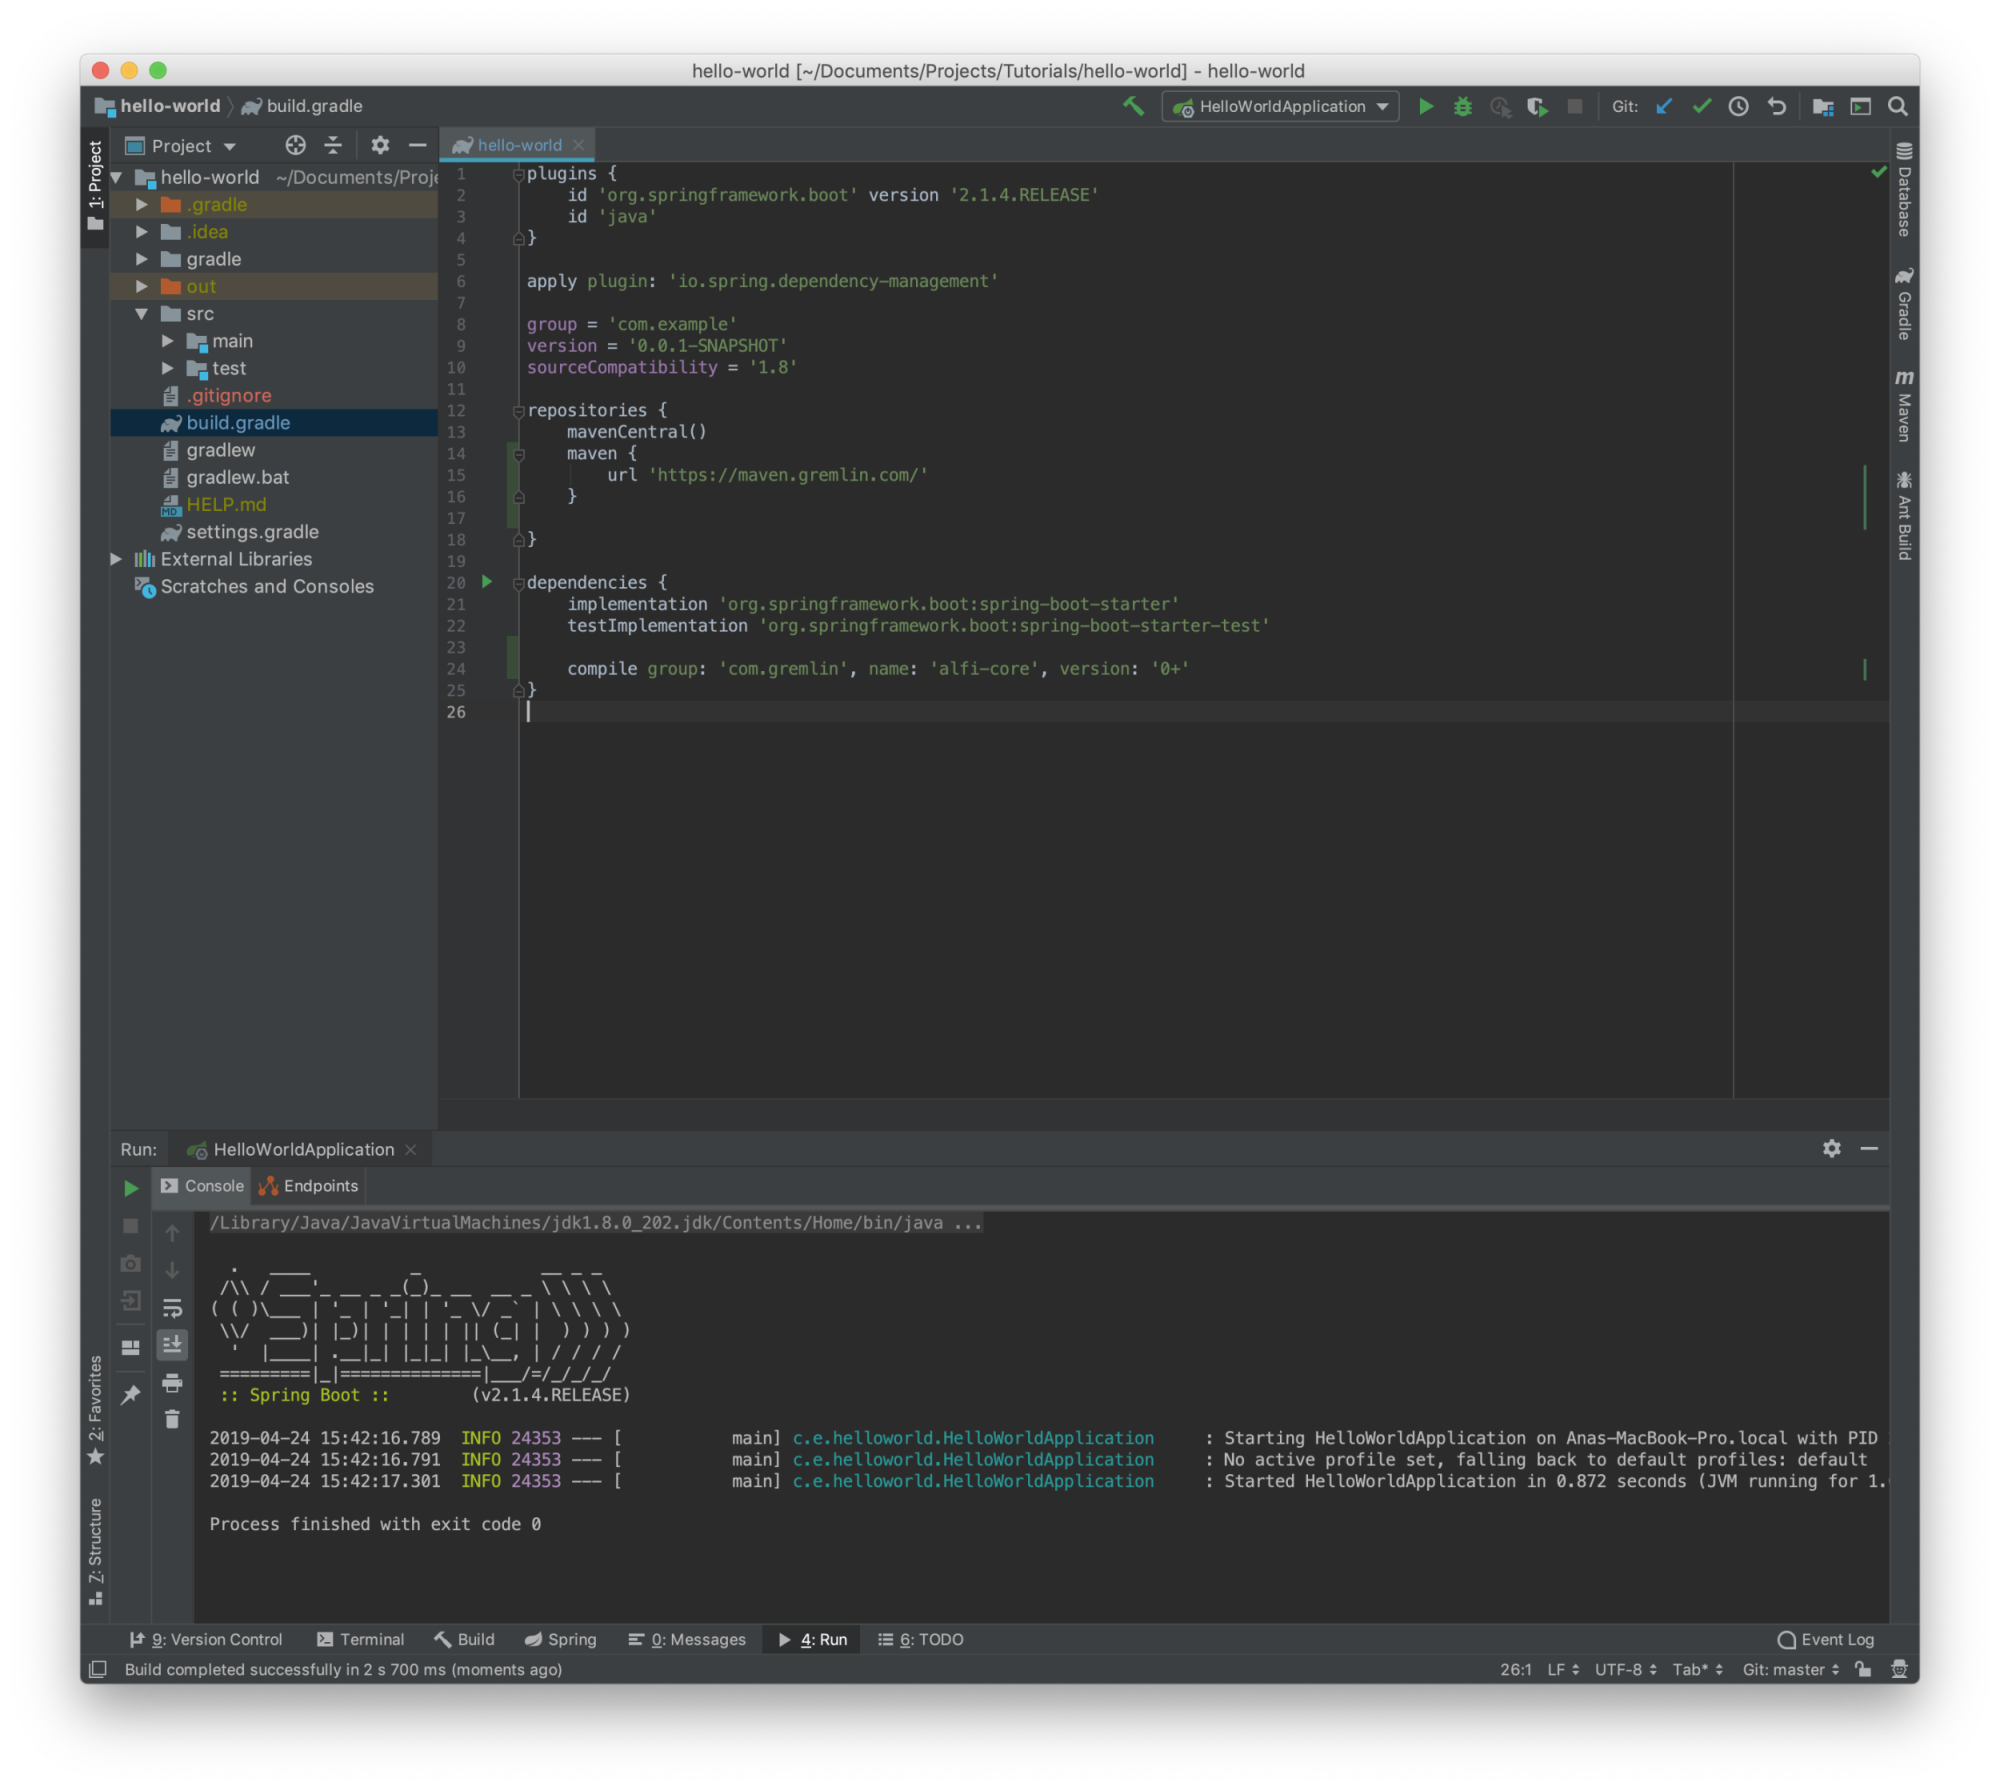Open the Gradle side panel

pyautogui.click(x=1904, y=304)
